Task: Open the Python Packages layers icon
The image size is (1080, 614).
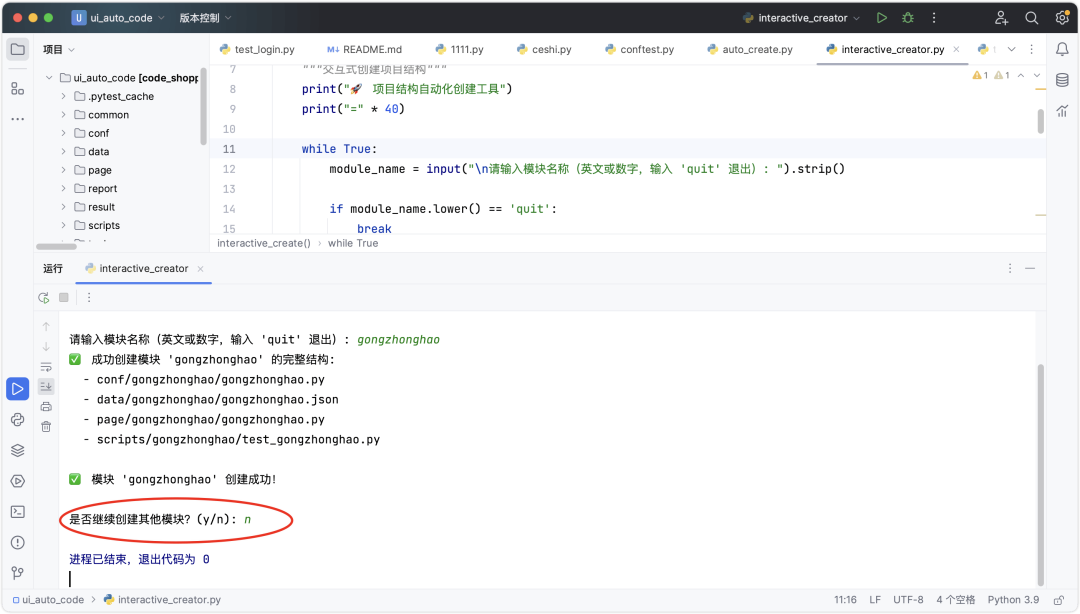Action: (18, 450)
